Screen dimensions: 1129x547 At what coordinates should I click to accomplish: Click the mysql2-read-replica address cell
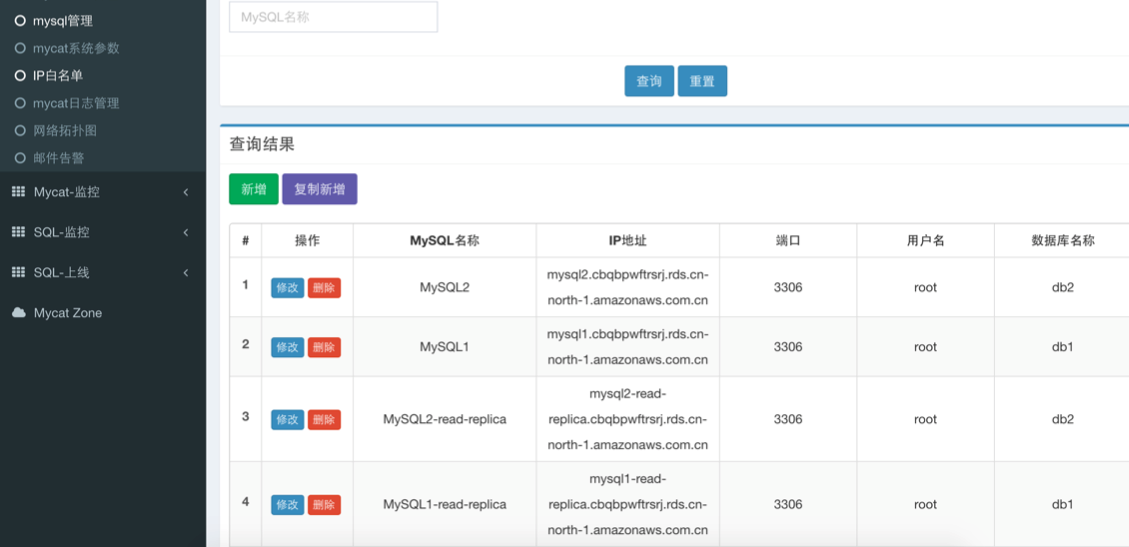(x=628, y=420)
